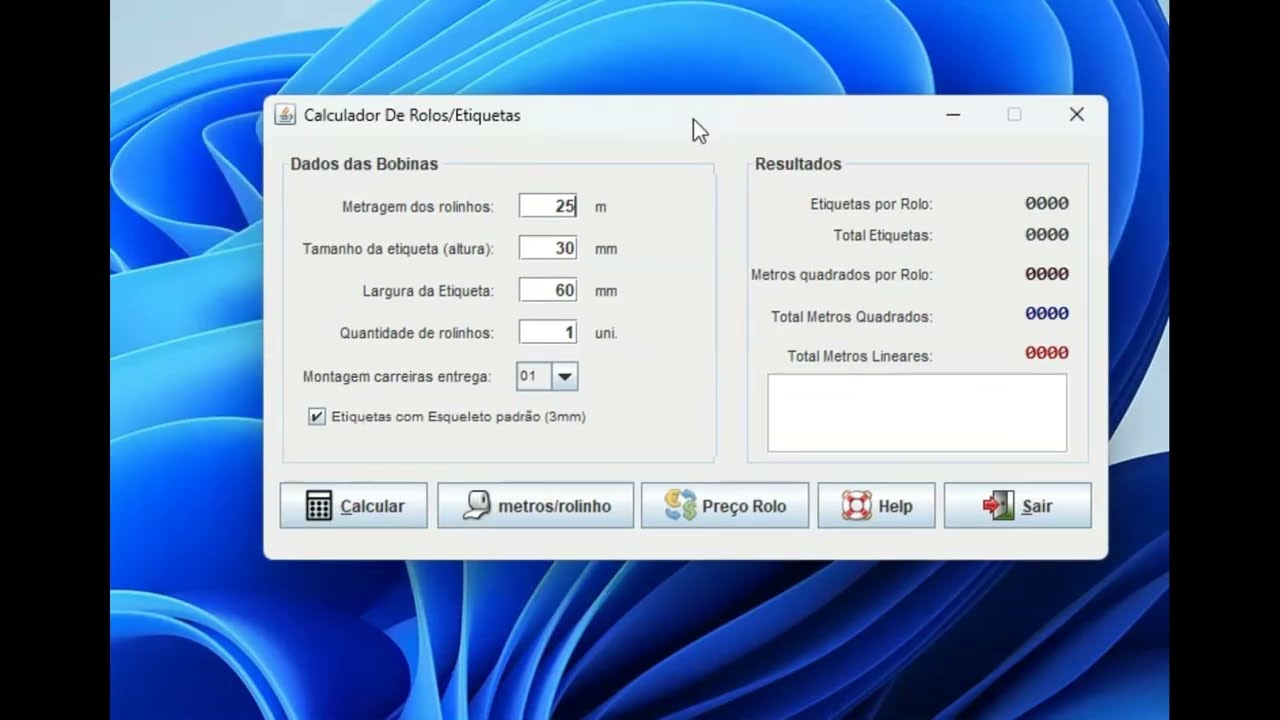Viewport: 1280px width, 720px height.
Task: Click the exit door icon on Sair button
Action: point(999,506)
